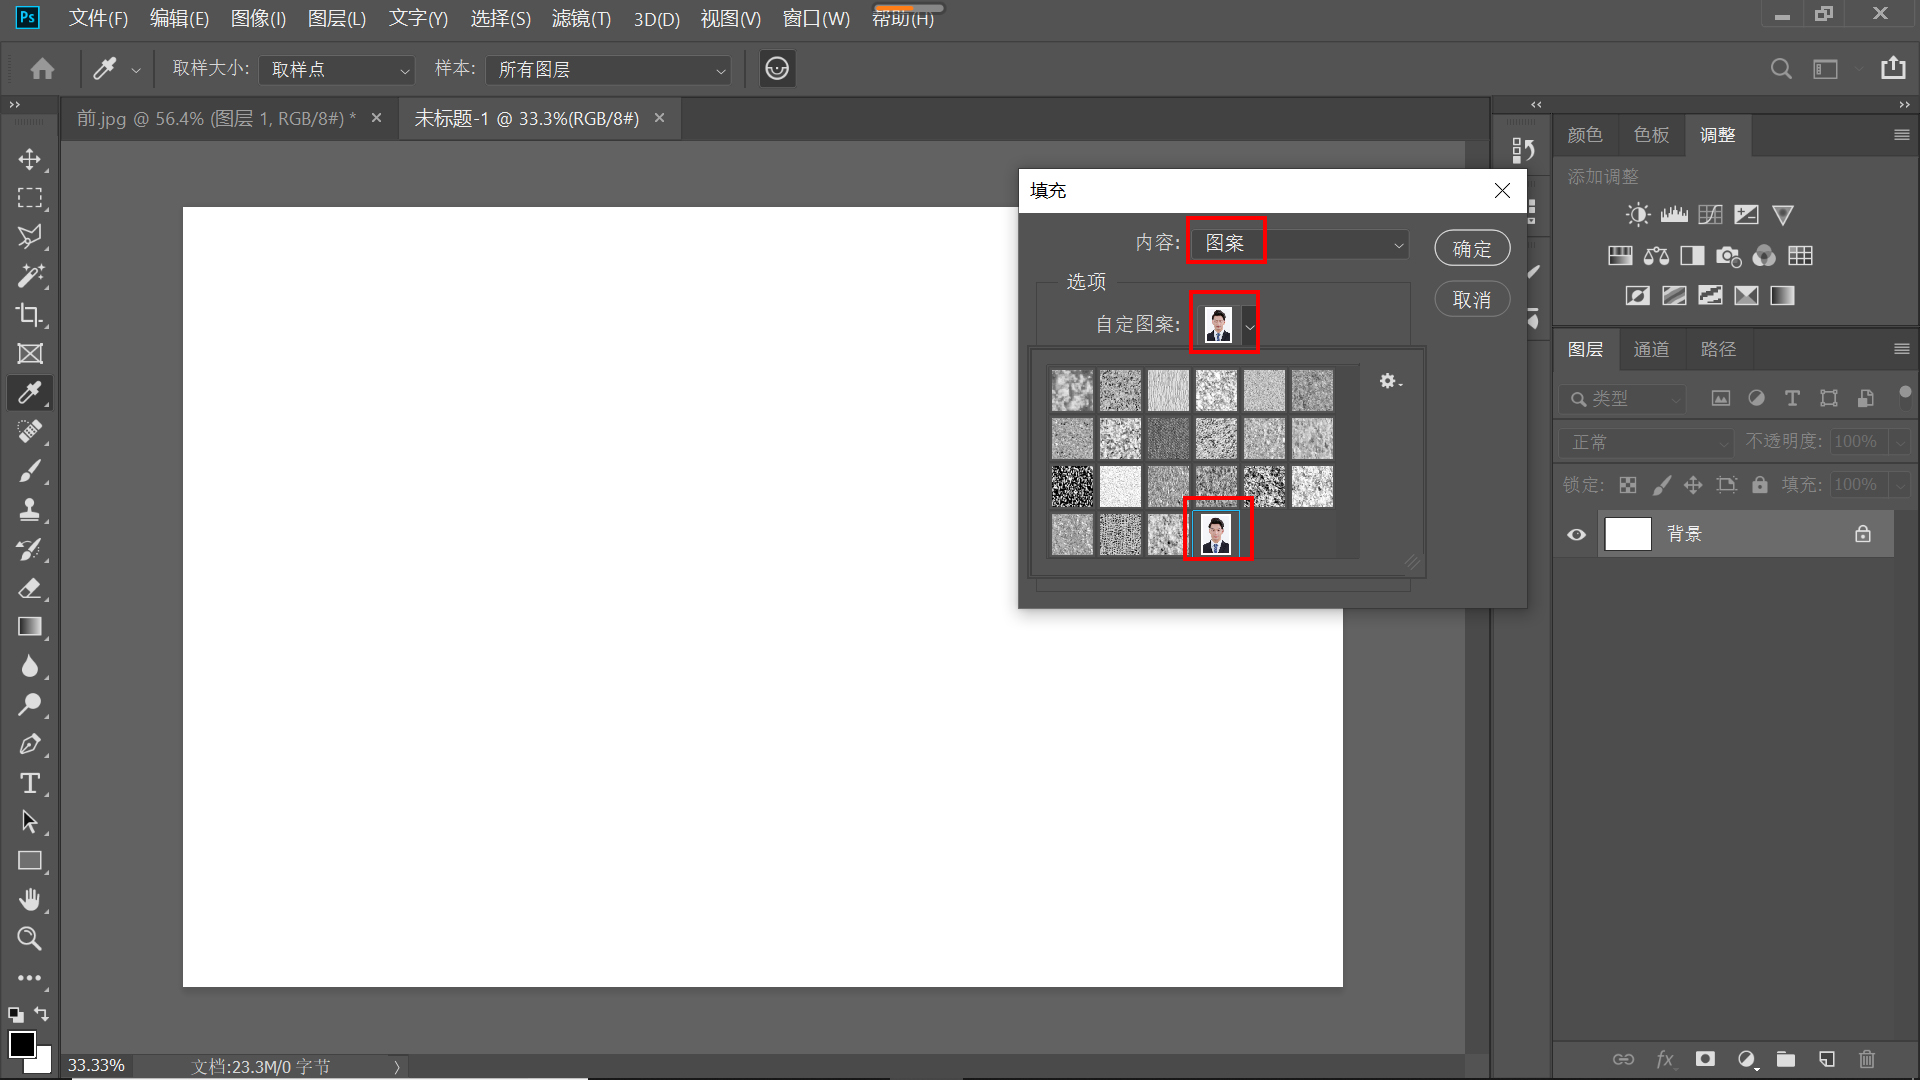
Task: Select the Crop tool
Action: pos(30,315)
